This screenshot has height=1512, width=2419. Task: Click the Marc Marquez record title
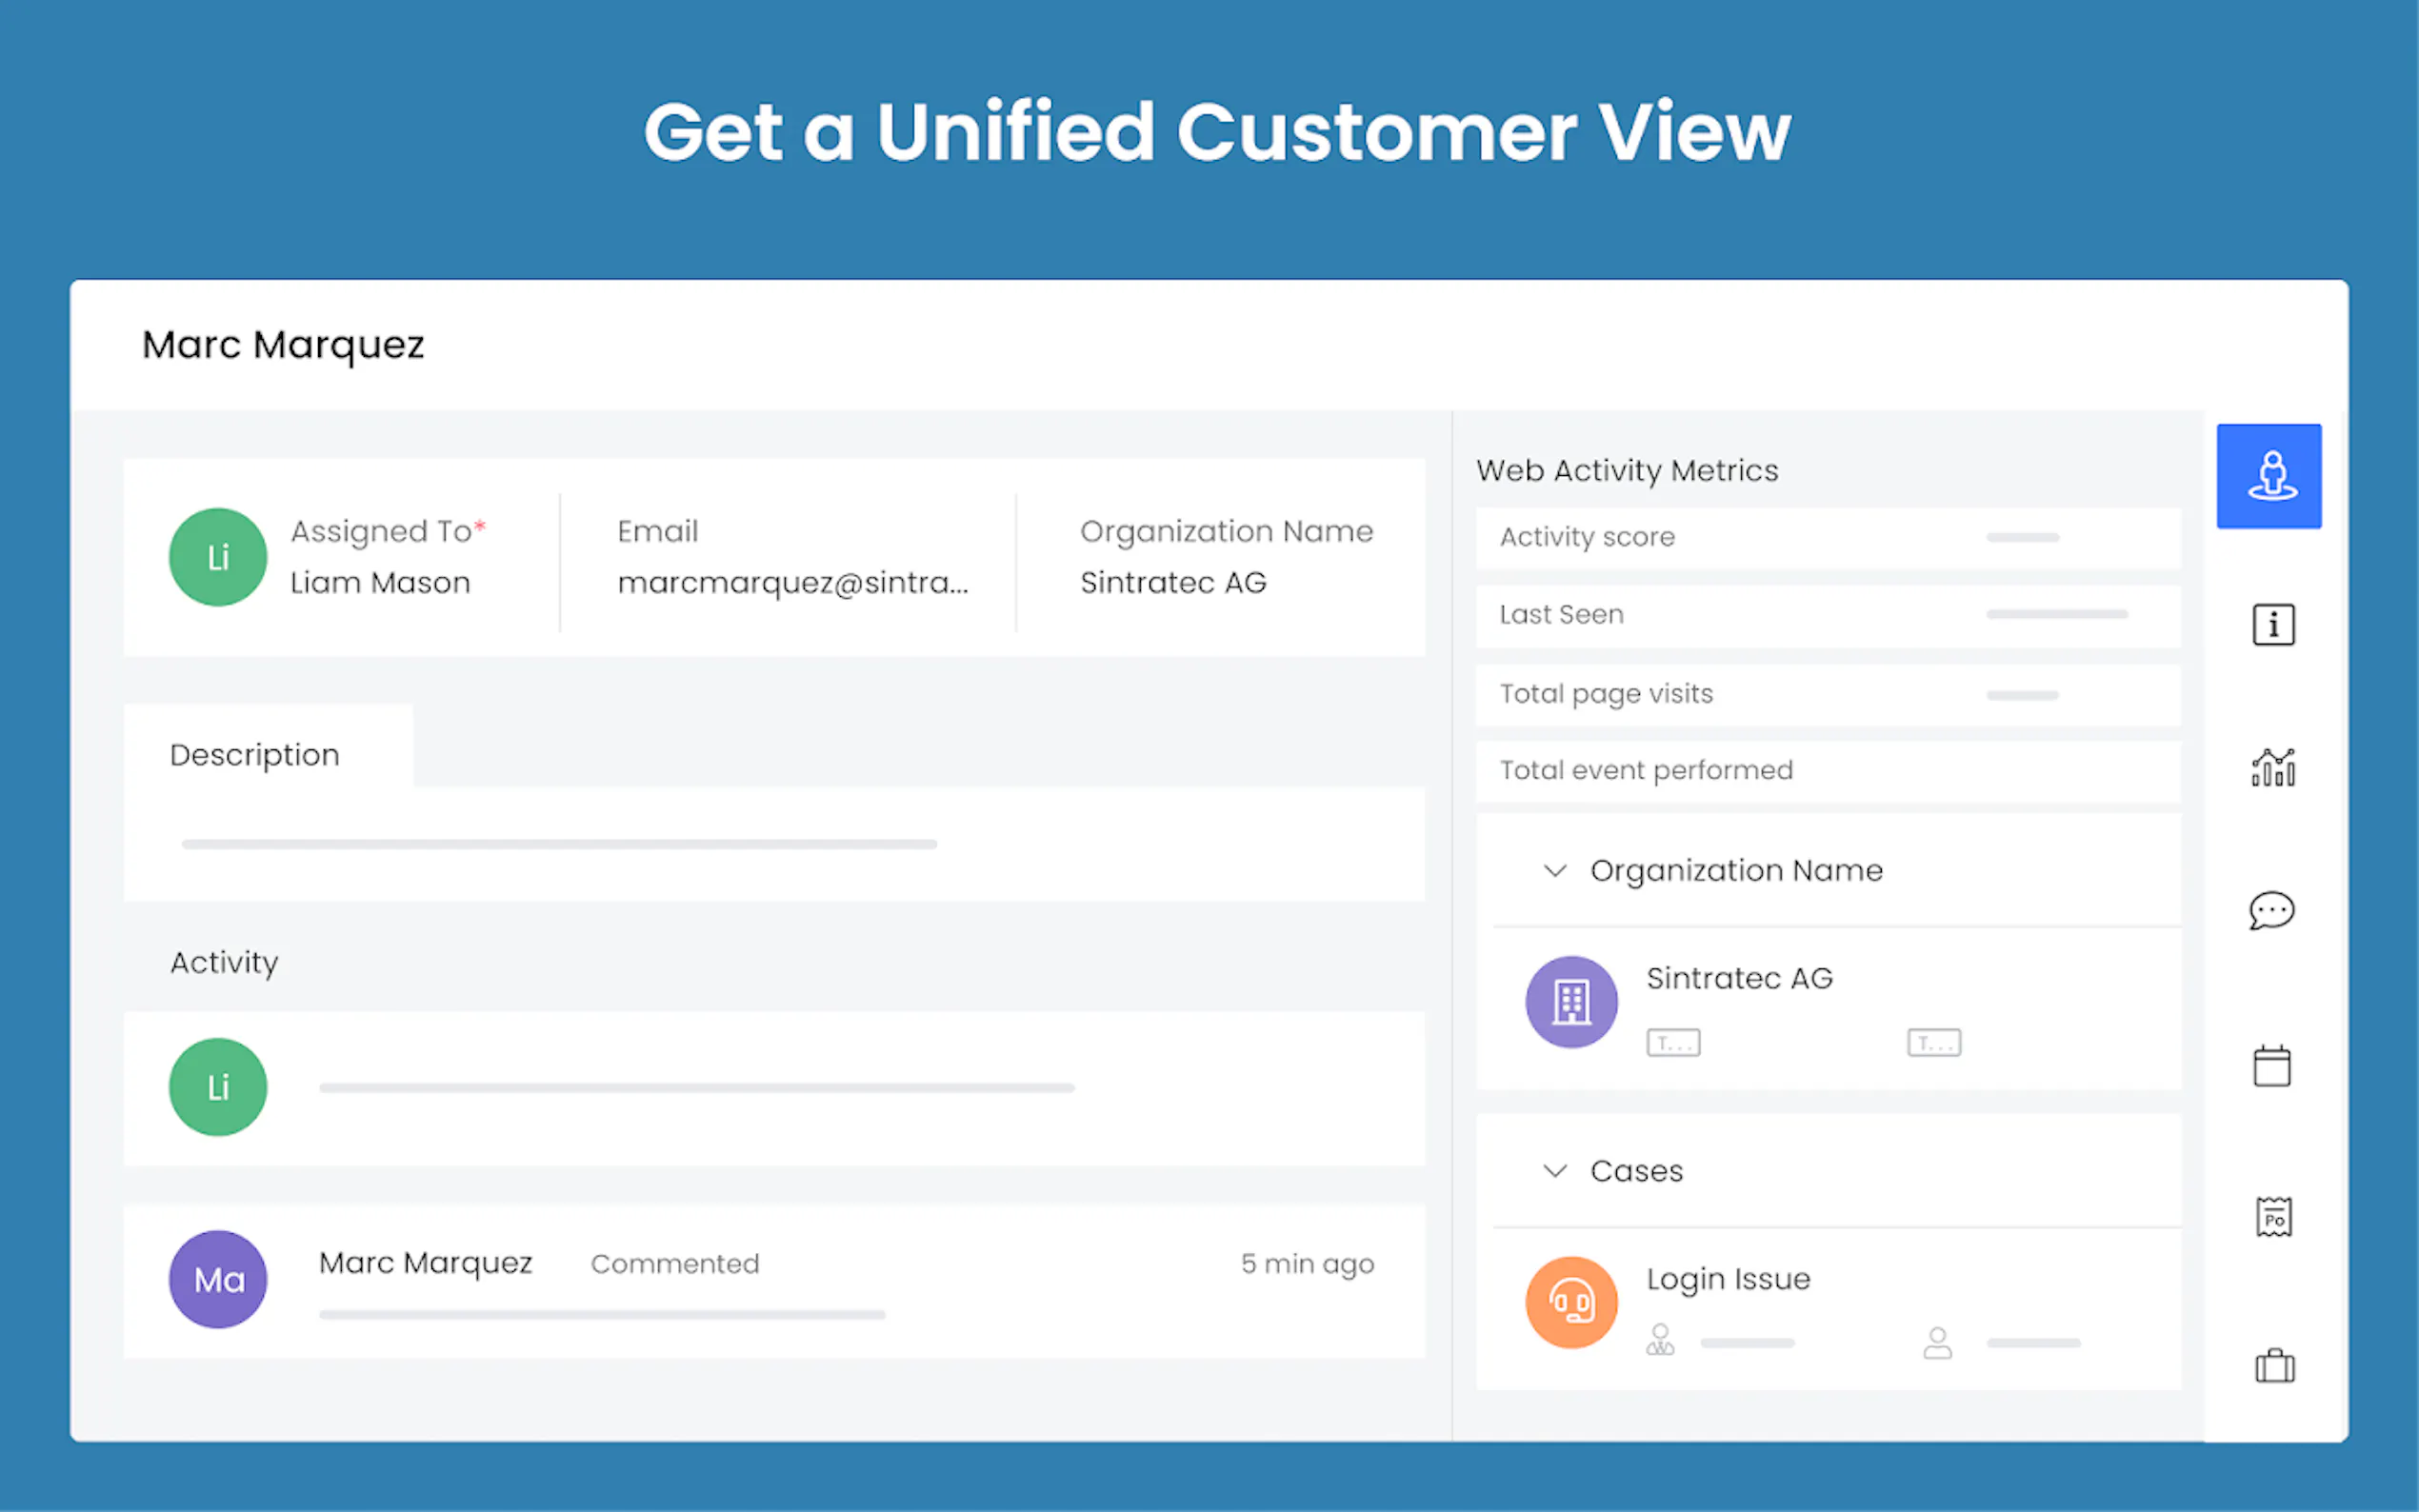point(283,344)
